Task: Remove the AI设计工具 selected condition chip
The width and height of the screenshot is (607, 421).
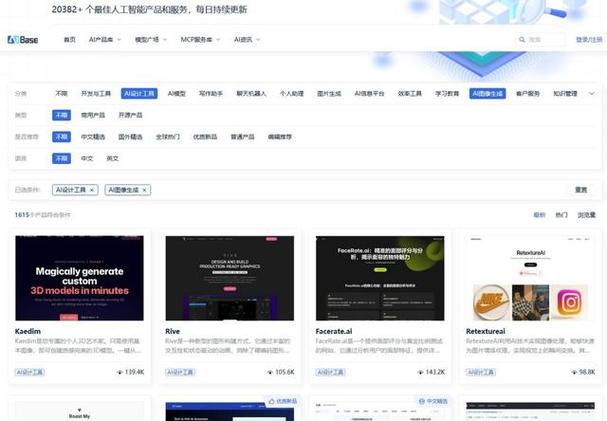Action: (92, 190)
